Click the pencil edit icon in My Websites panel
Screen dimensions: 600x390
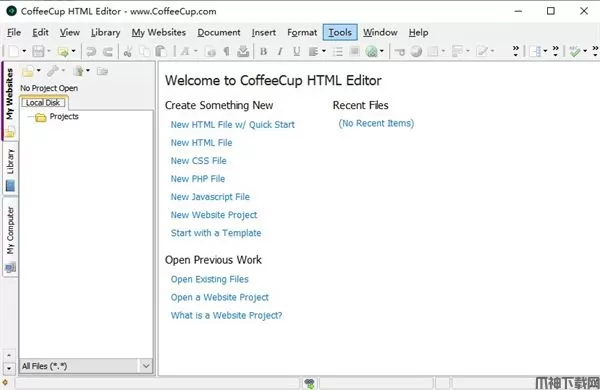coord(53,71)
